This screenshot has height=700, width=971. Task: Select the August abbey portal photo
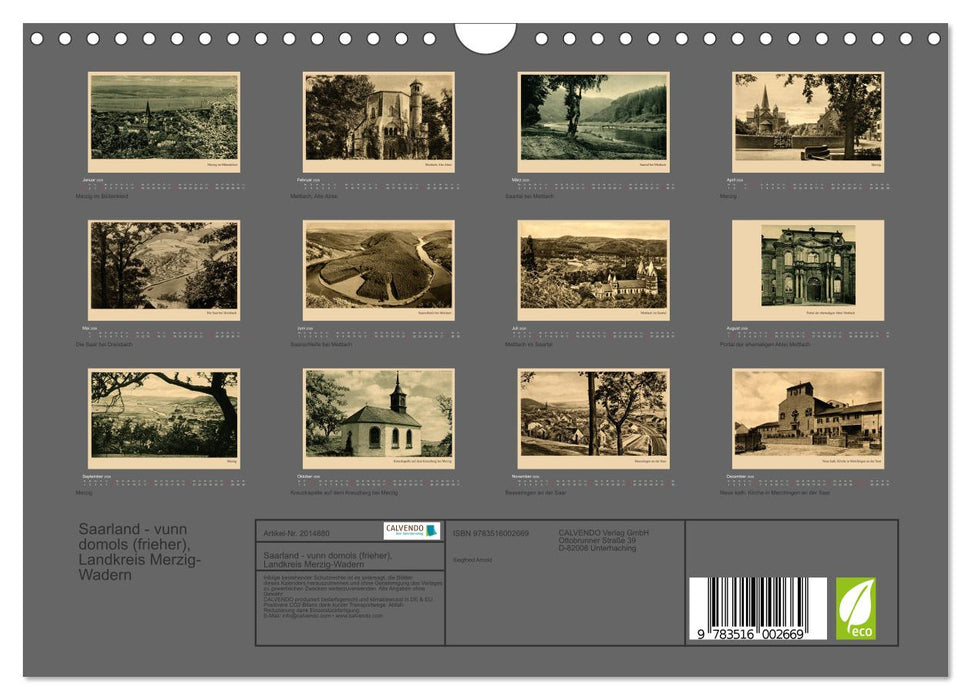coord(808,270)
